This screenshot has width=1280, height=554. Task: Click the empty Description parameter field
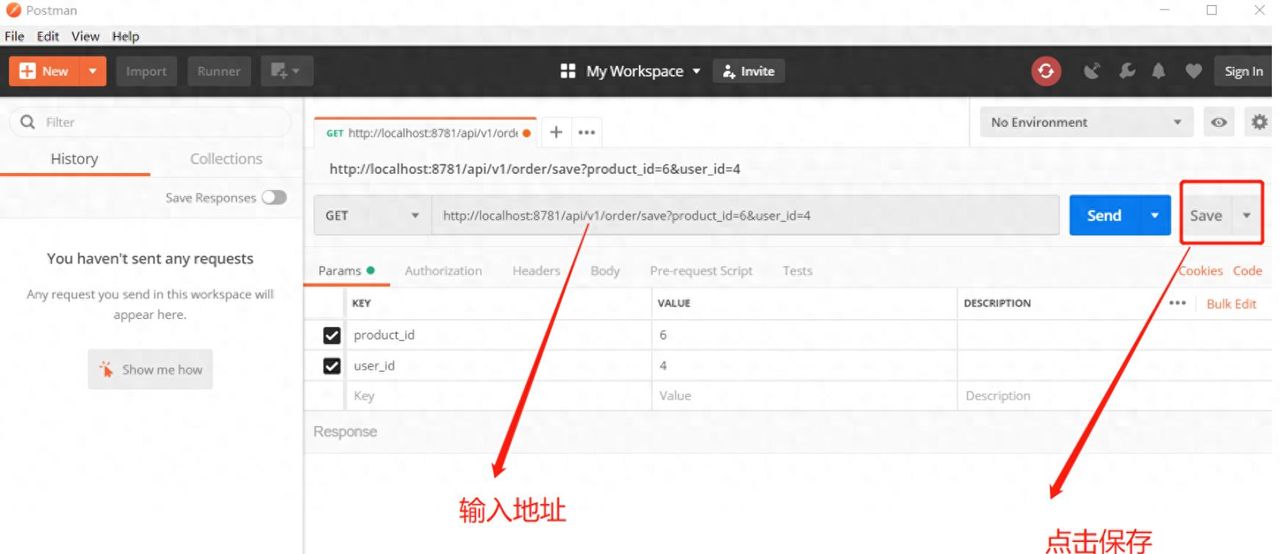pyautogui.click(x=1115, y=396)
